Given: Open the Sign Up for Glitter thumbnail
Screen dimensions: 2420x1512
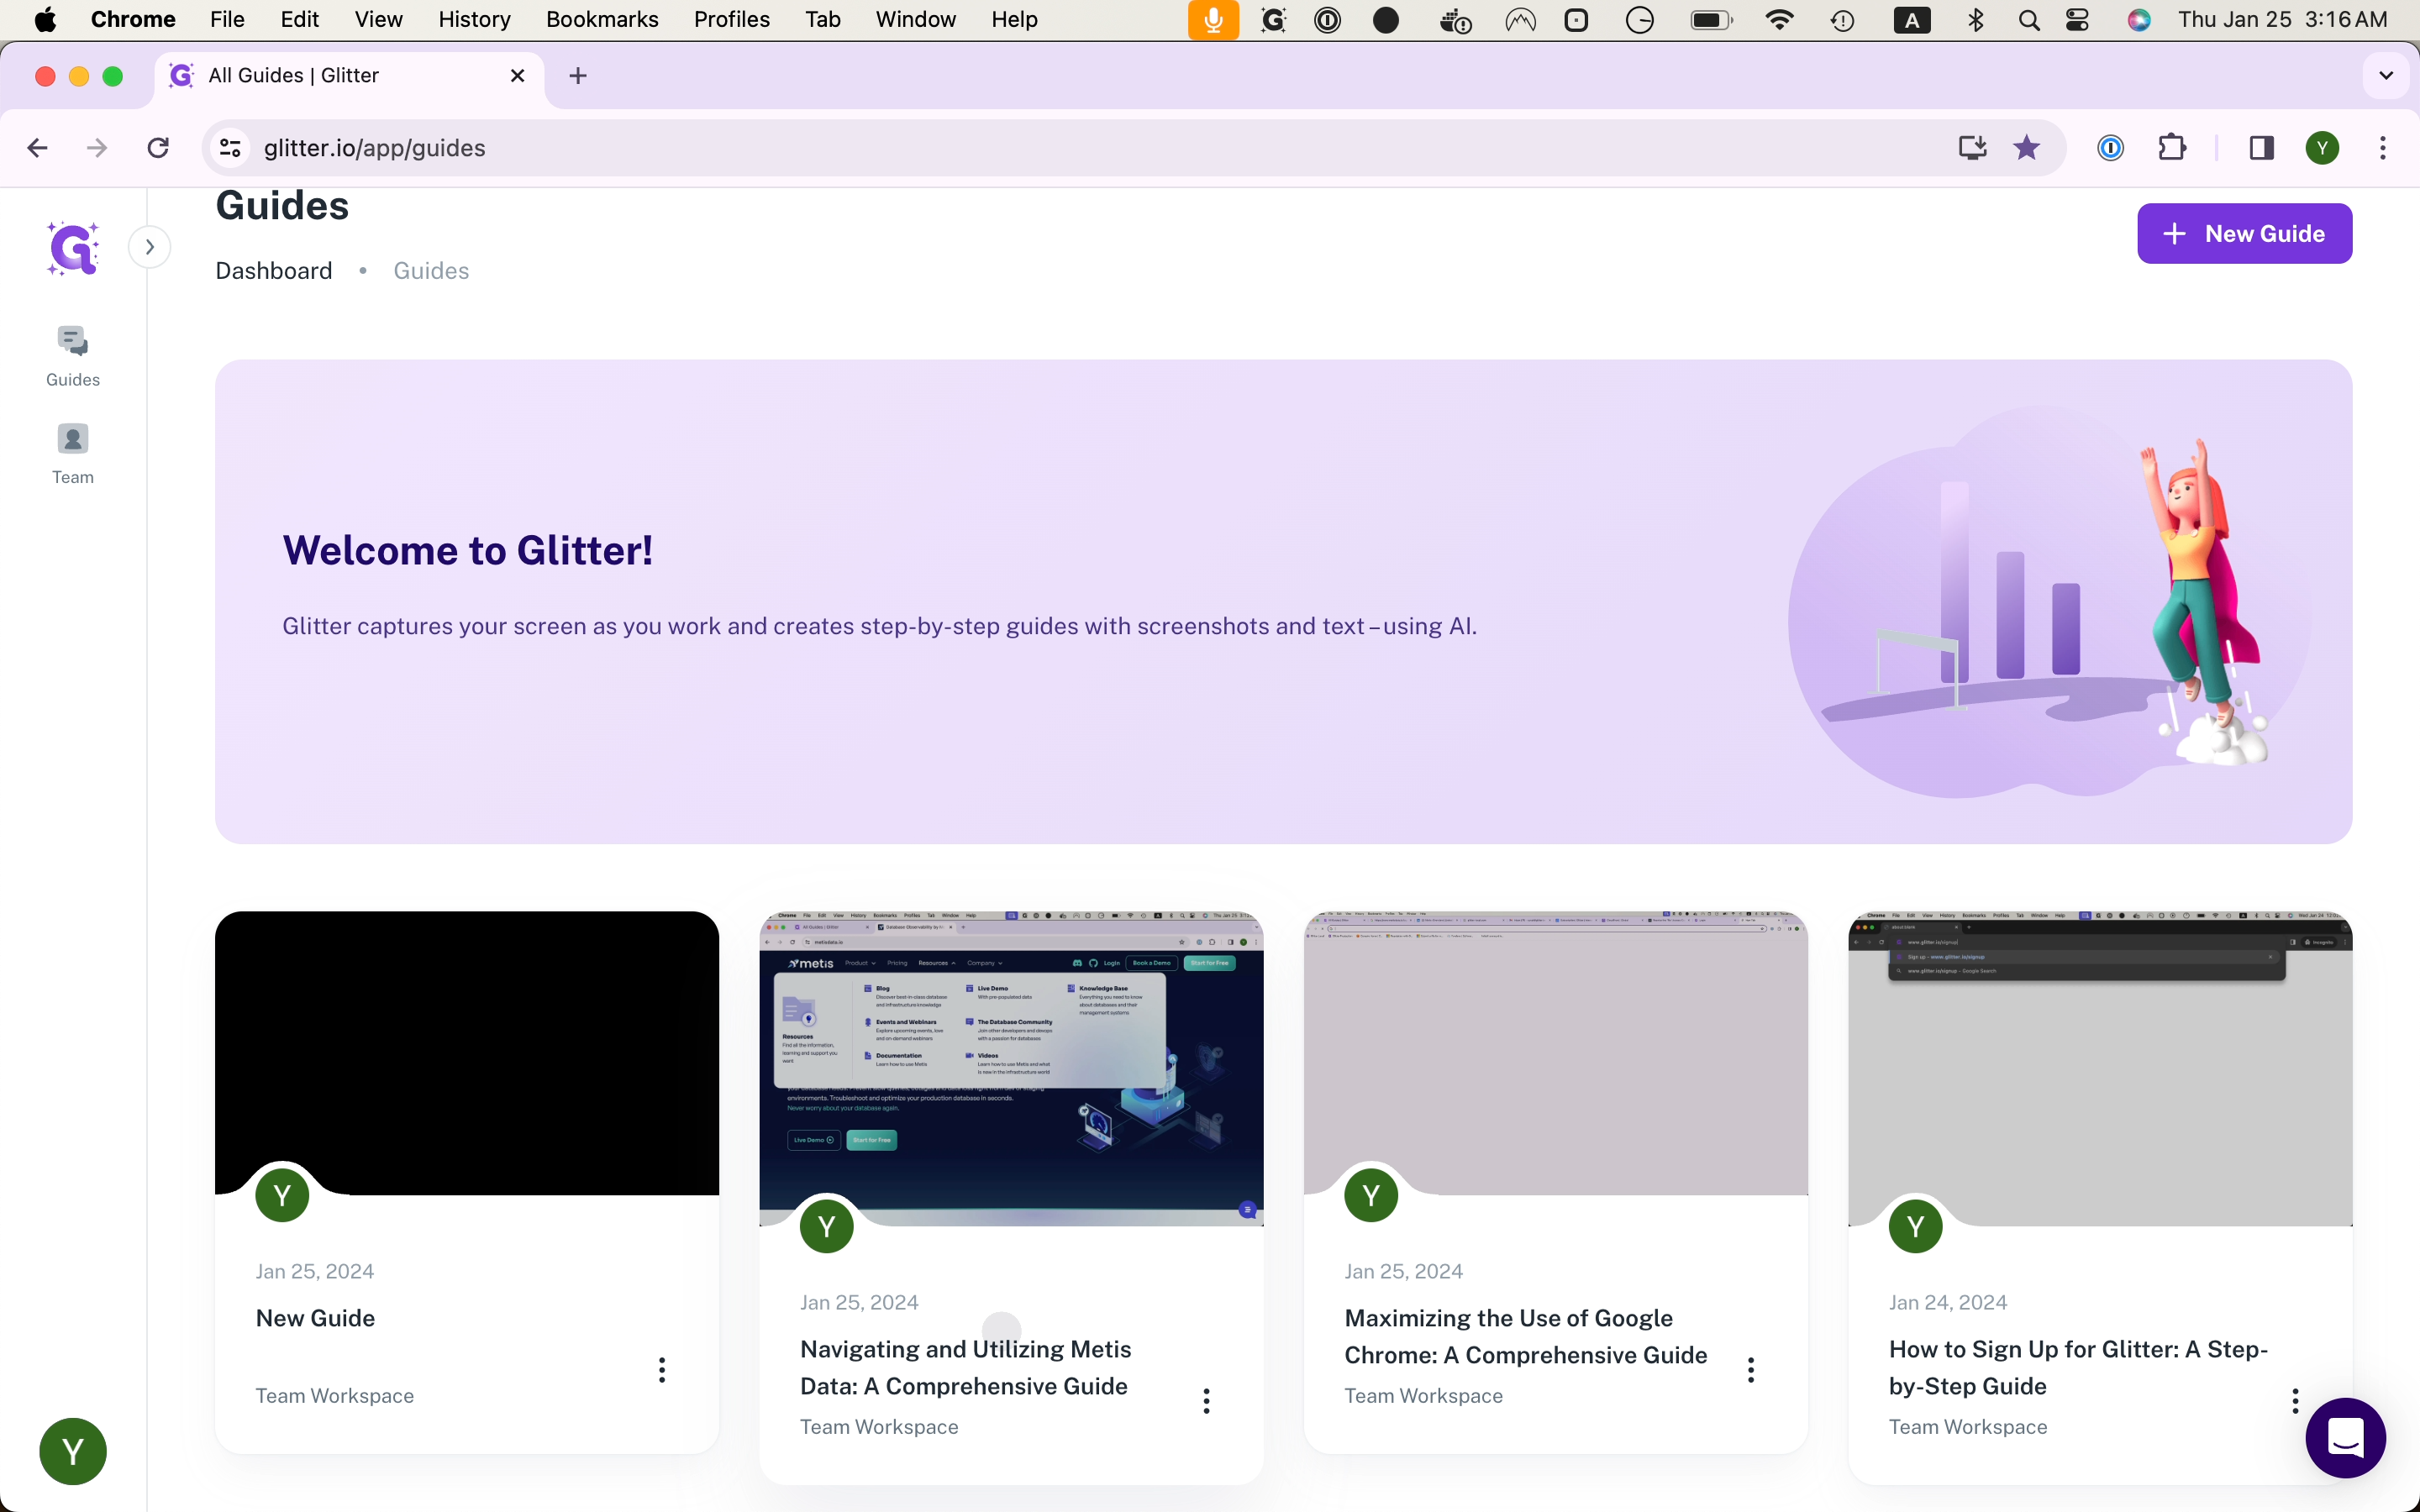Looking at the screenshot, I should (2100, 1068).
